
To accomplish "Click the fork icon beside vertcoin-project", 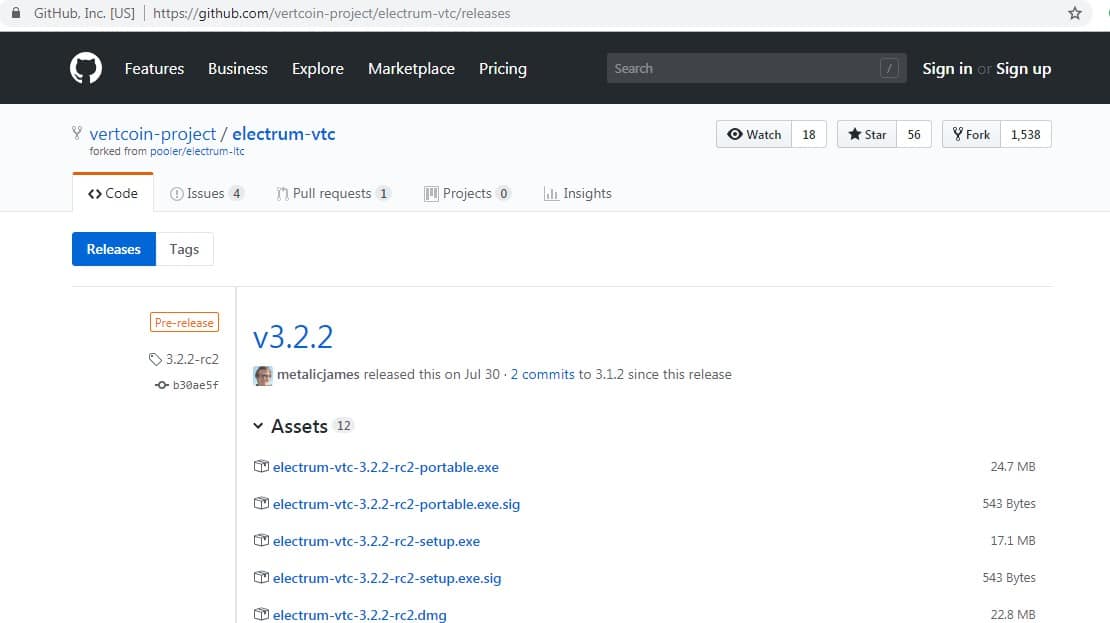I will pyautogui.click(x=77, y=132).
